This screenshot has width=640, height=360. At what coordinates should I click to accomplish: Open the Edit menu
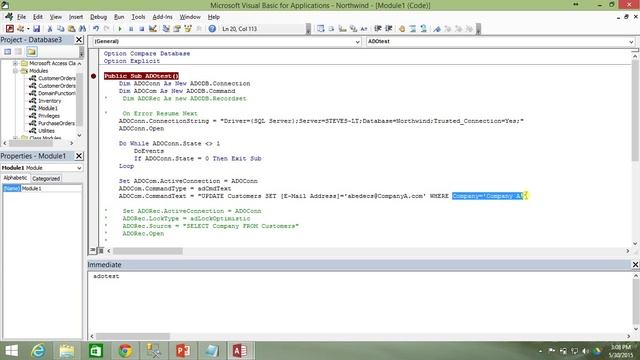(x=38, y=17)
